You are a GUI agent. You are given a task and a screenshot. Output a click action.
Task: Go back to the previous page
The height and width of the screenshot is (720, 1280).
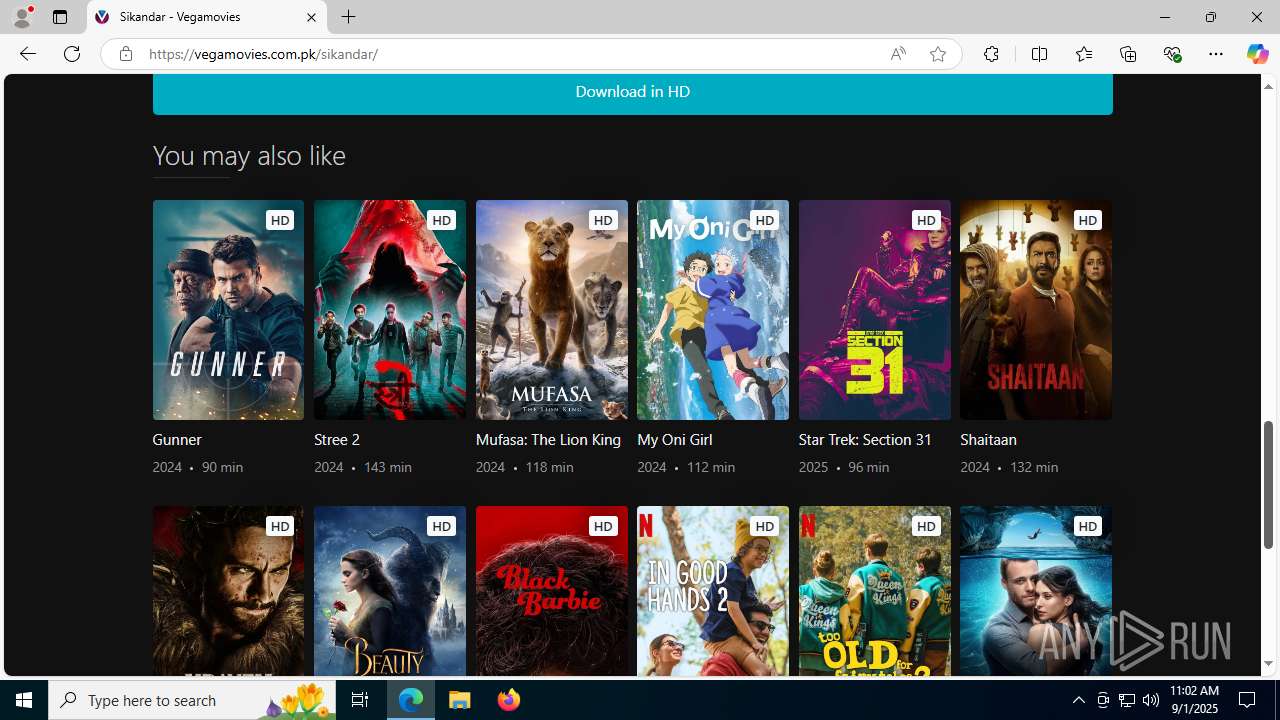(28, 54)
